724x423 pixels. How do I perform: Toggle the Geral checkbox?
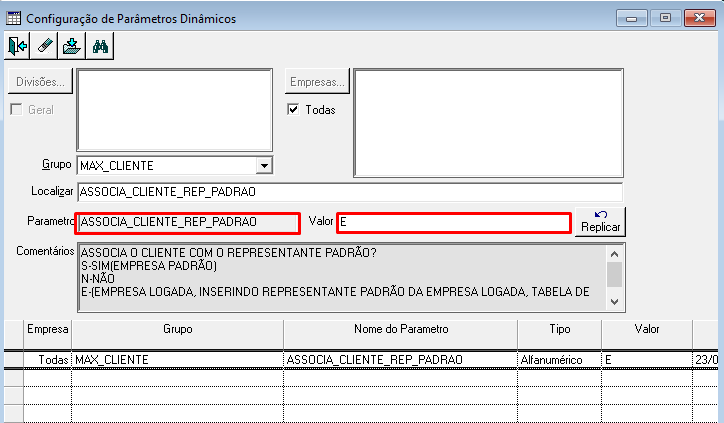coord(16,109)
